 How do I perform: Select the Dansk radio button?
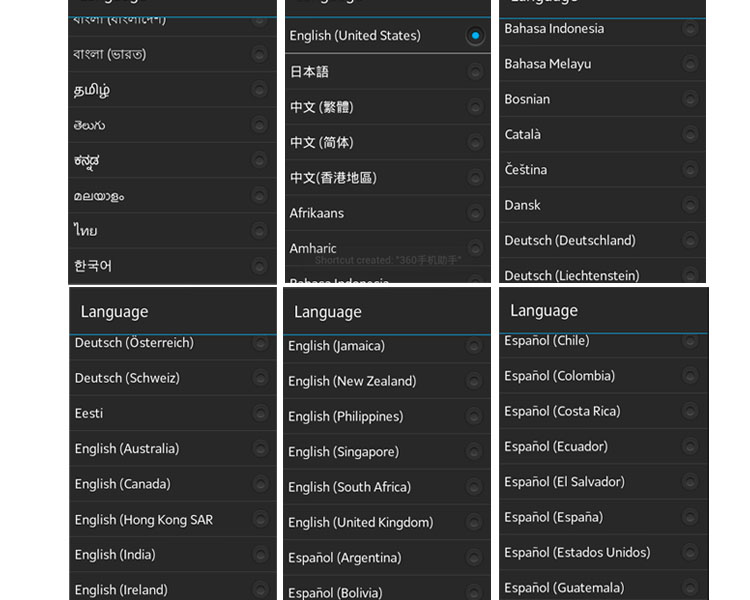pyautogui.click(x=690, y=205)
